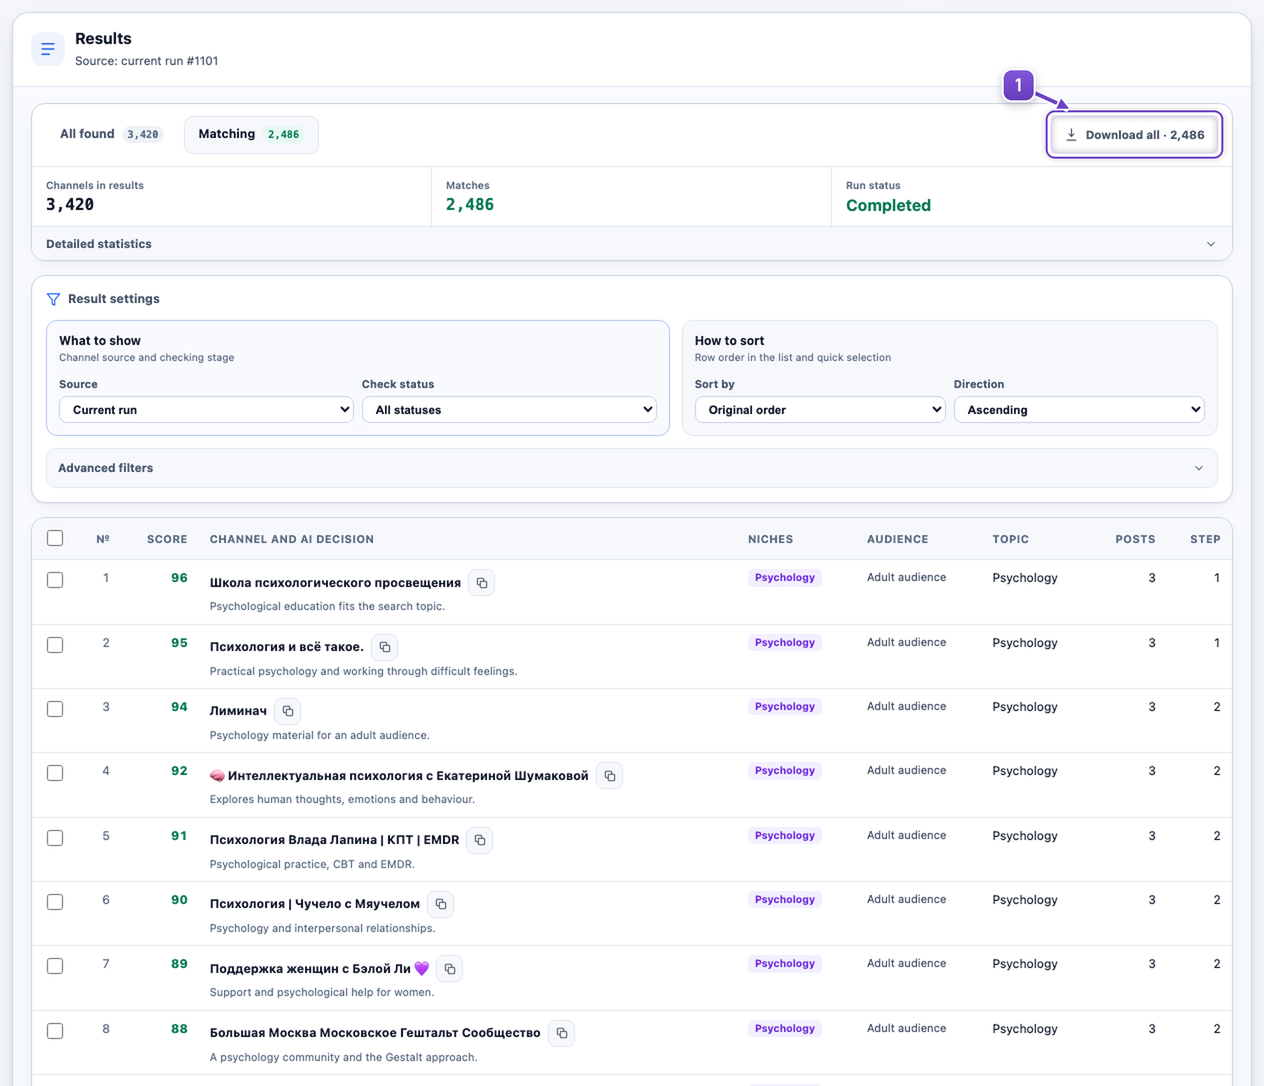Expand the Advanced filters section
This screenshot has height=1086, width=1264.
pyautogui.click(x=632, y=468)
